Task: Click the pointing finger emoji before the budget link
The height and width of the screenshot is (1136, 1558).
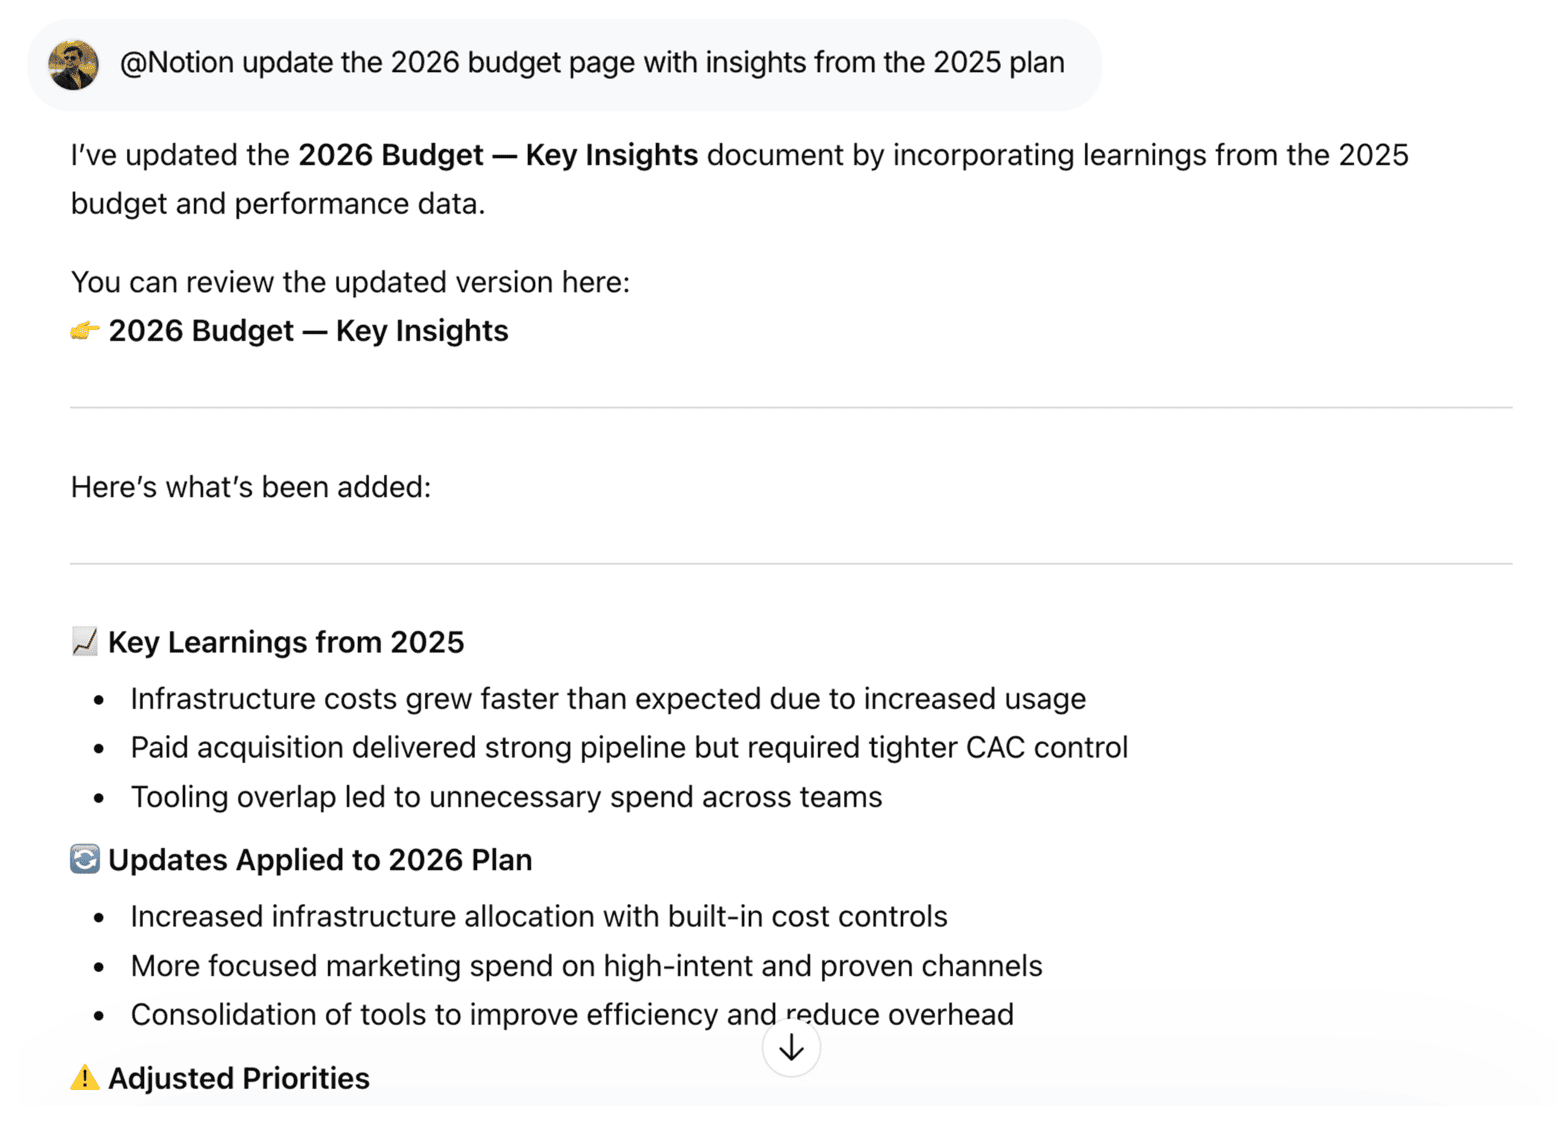Action: pyautogui.click(x=86, y=330)
